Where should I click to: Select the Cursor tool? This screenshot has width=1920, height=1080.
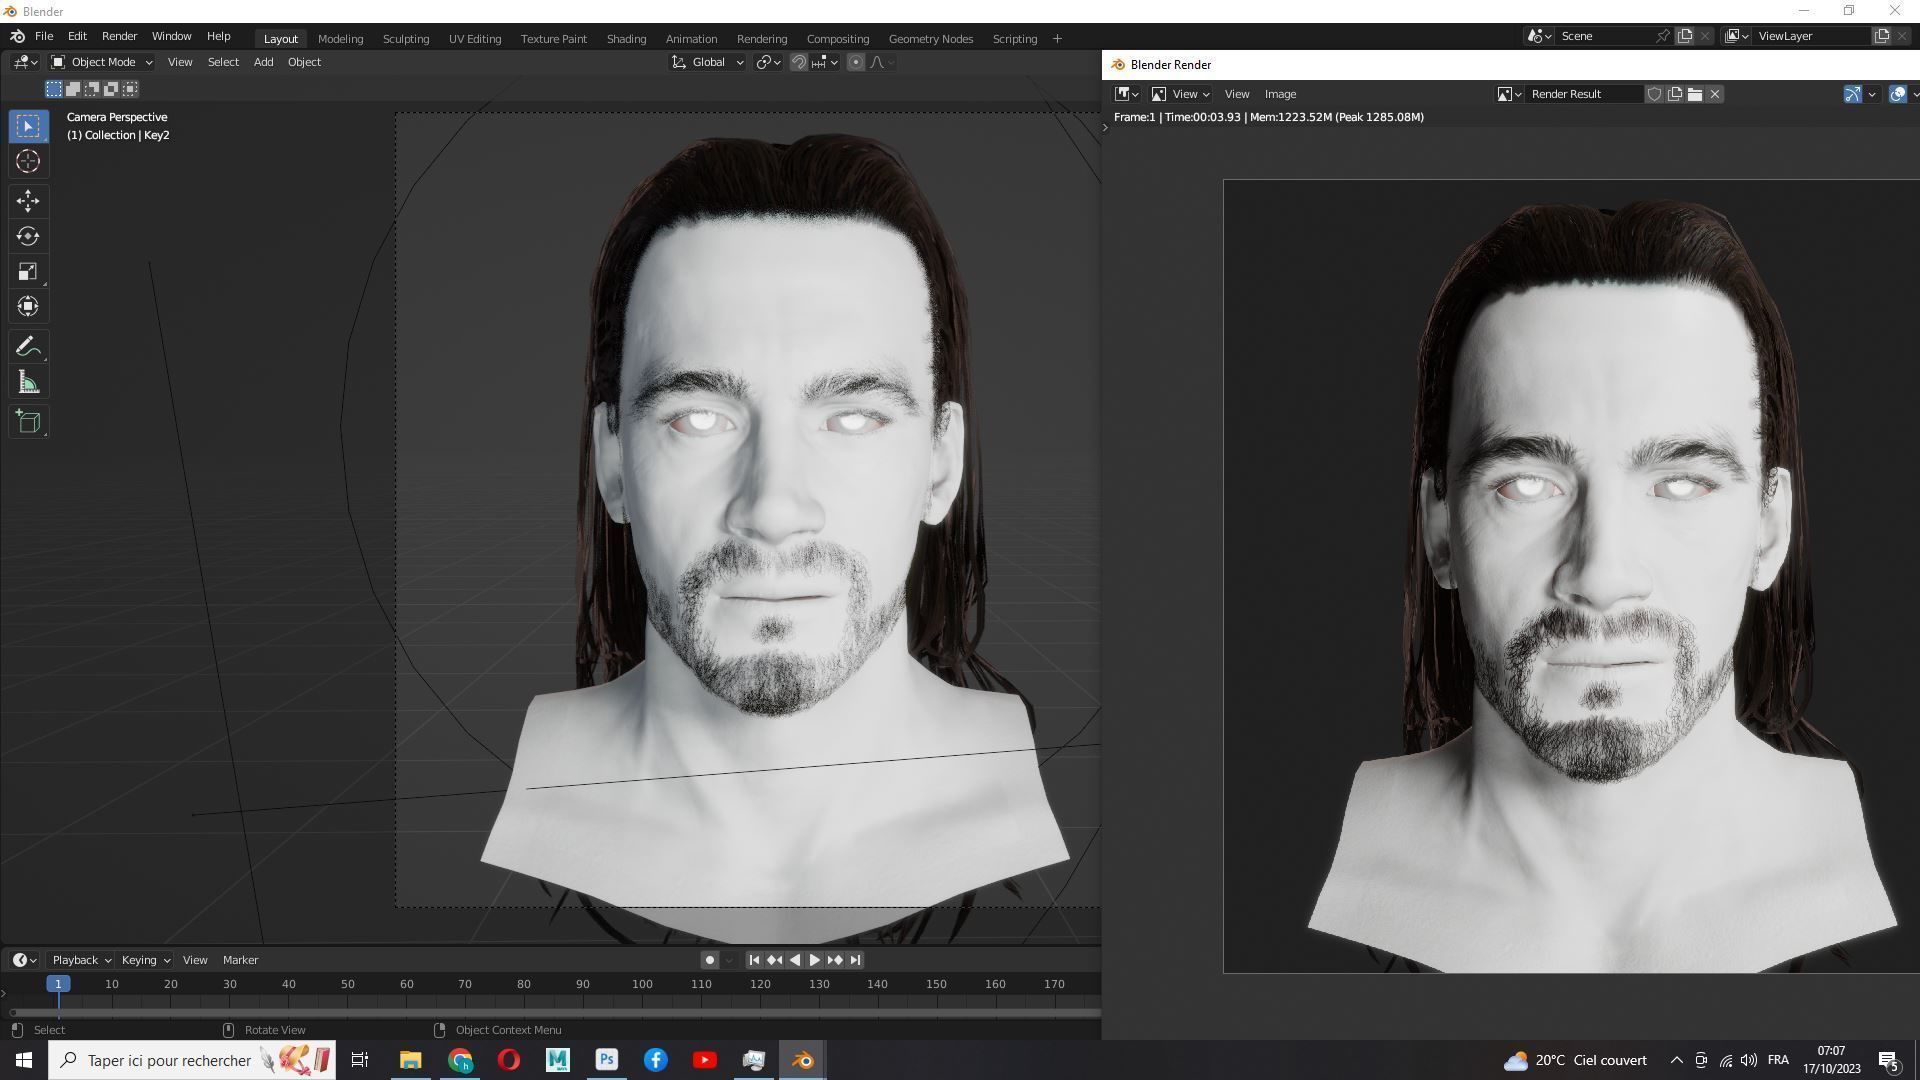28,161
